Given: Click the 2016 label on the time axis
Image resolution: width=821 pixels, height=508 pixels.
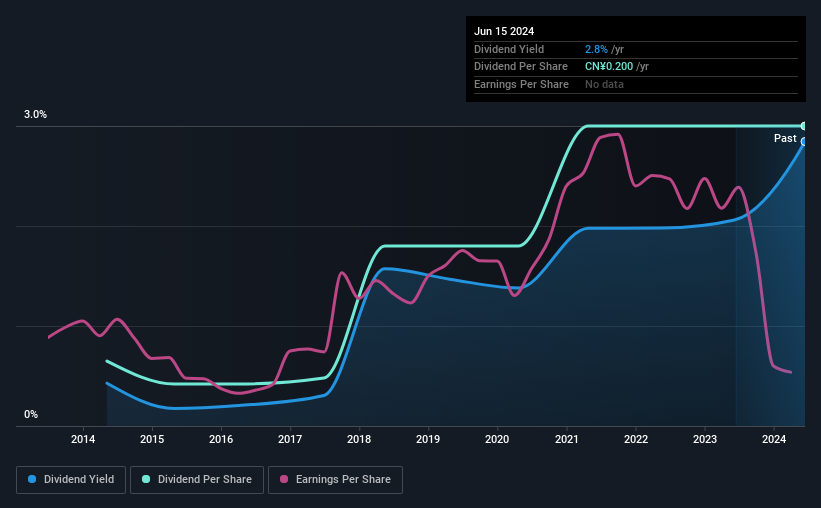Looking at the screenshot, I should (x=221, y=439).
